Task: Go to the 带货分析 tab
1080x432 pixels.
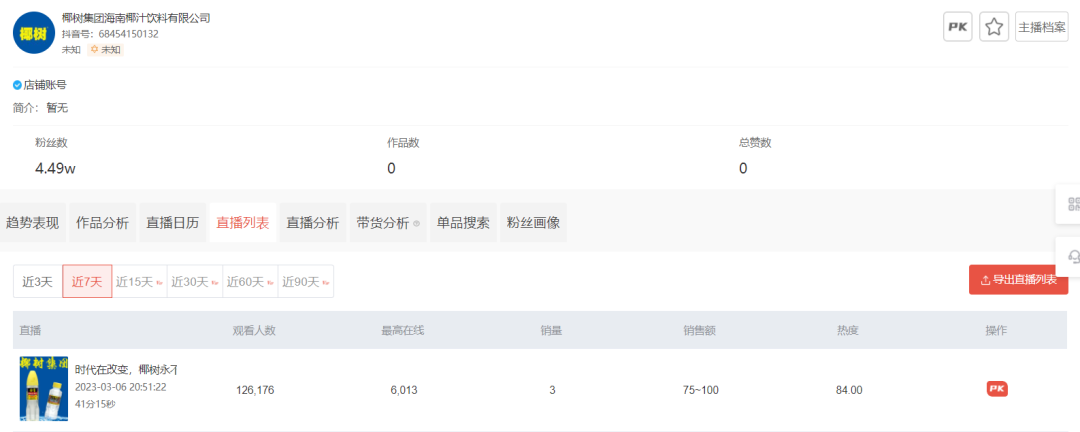Action: coord(387,223)
